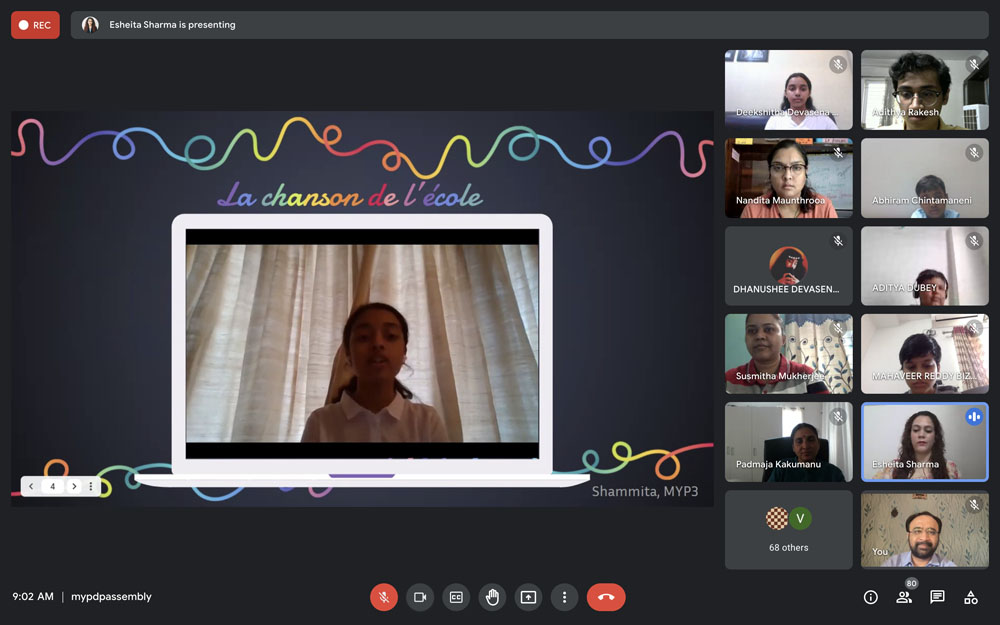1000x625 pixels.
Task: Open the activities panel
Action: 970,597
